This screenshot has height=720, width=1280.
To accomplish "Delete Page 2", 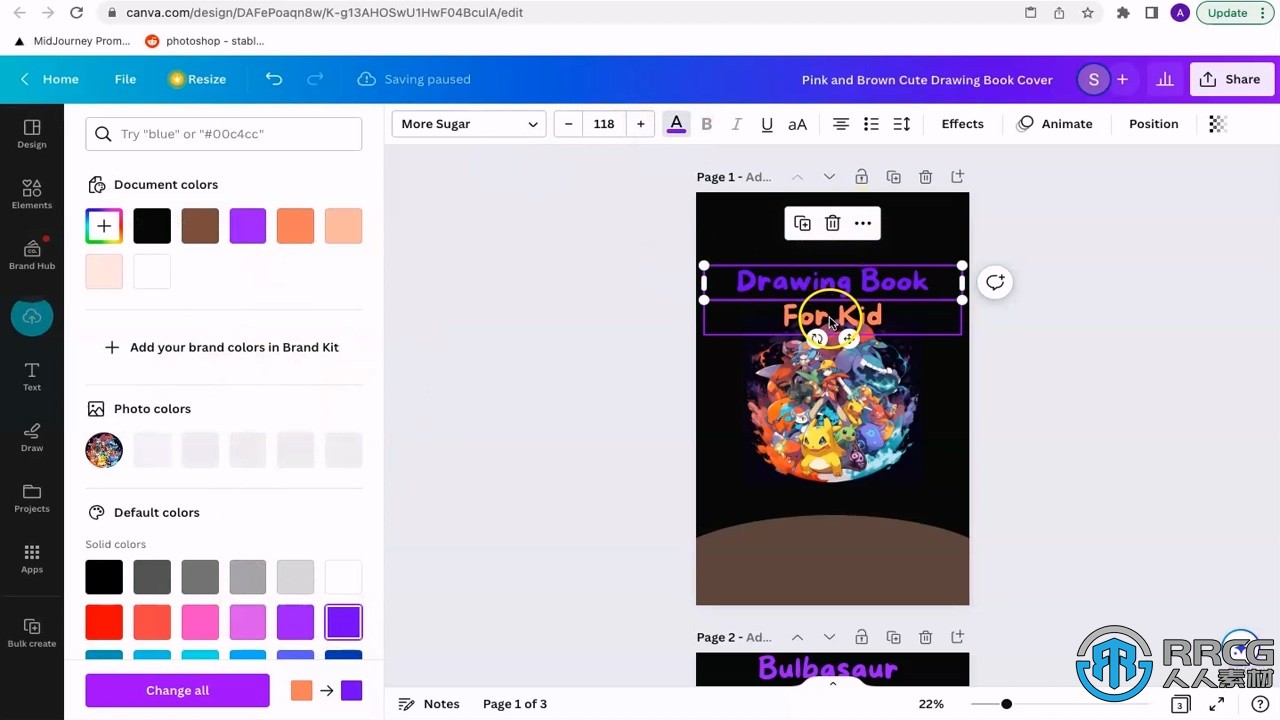I will (925, 637).
